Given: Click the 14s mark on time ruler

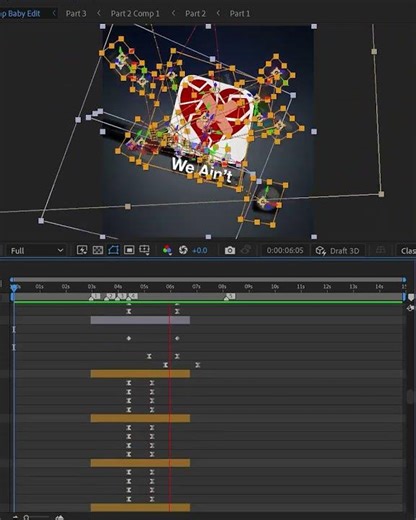Looking at the screenshot, I should pos(379,287).
